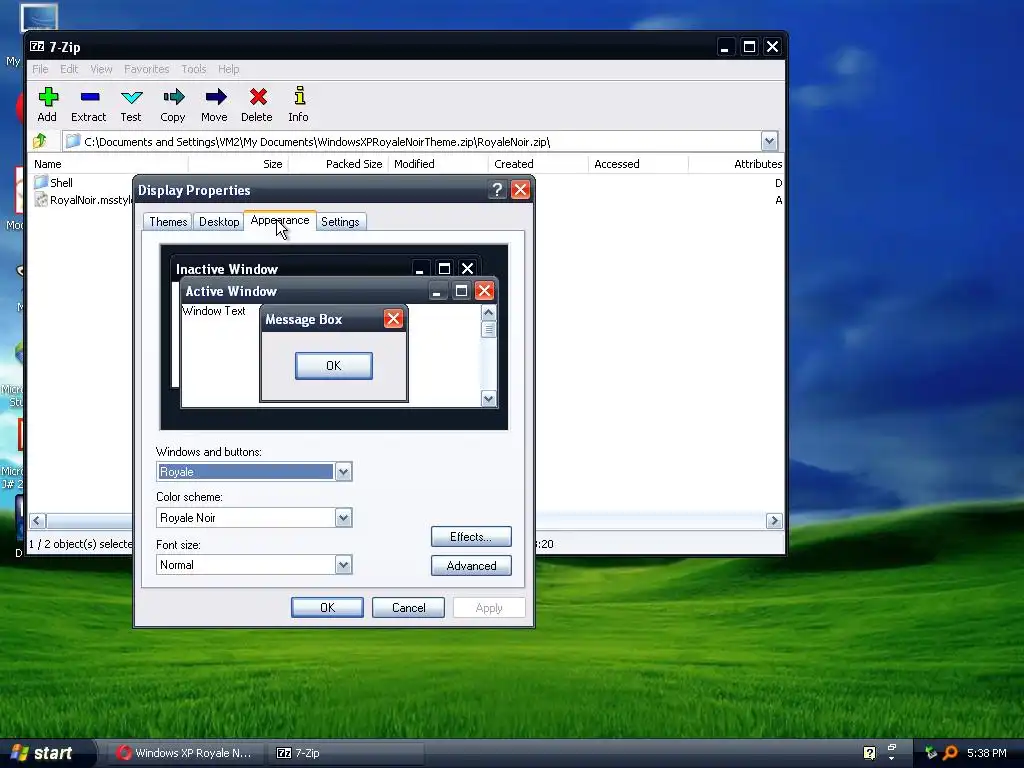Click the Add toolbar icon in 7-Zip
Viewport: 1024px width, 768px height.
pyautogui.click(x=47, y=104)
